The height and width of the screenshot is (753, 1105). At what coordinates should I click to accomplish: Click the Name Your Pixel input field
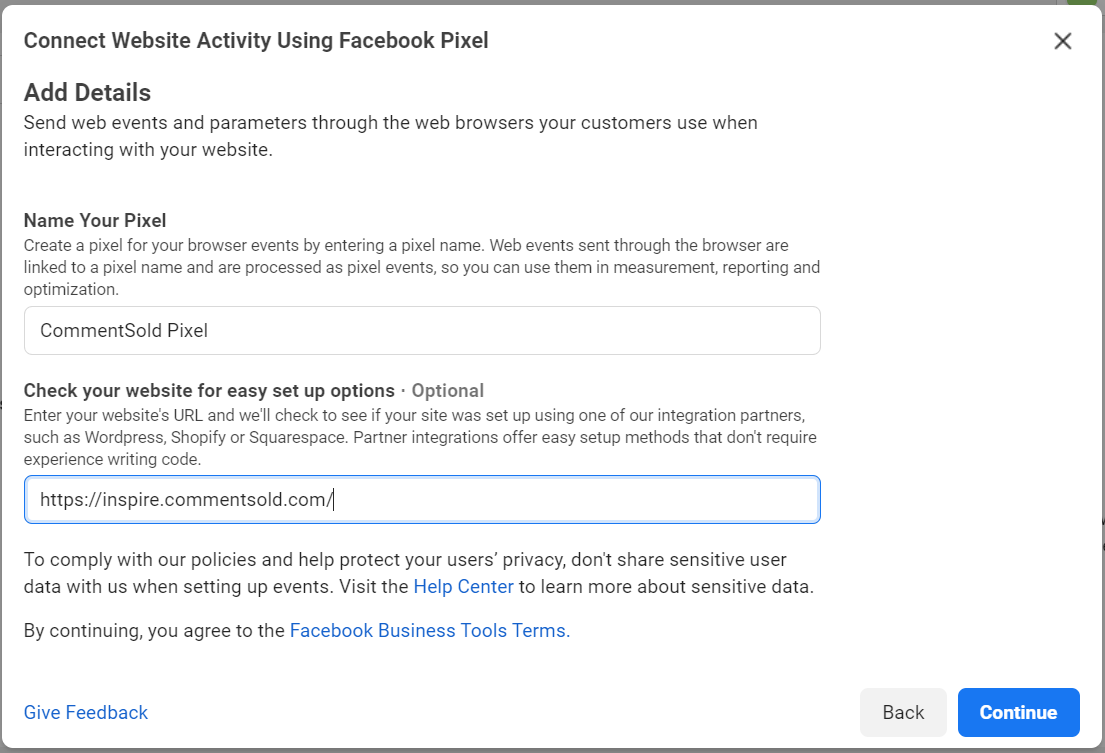tap(422, 330)
